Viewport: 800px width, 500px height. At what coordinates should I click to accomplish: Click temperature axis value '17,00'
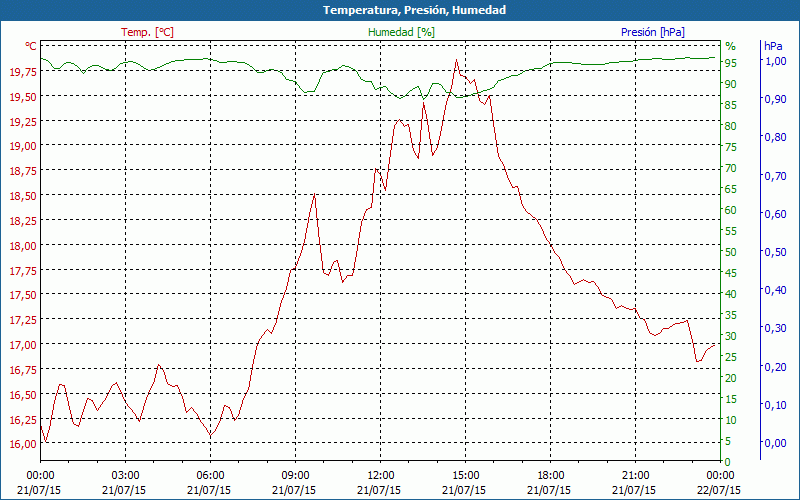pyautogui.click(x=23, y=345)
